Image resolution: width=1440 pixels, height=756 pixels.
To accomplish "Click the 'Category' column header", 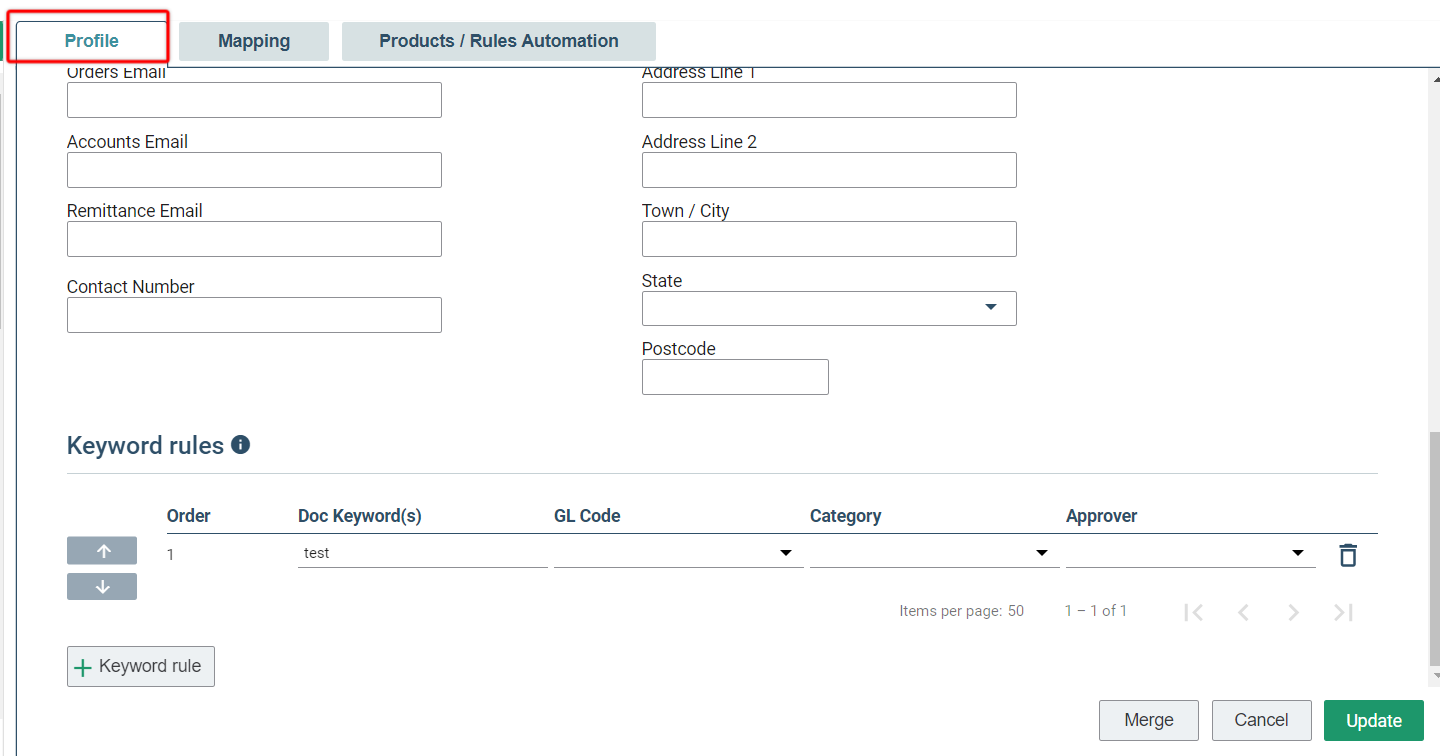I will 846,516.
